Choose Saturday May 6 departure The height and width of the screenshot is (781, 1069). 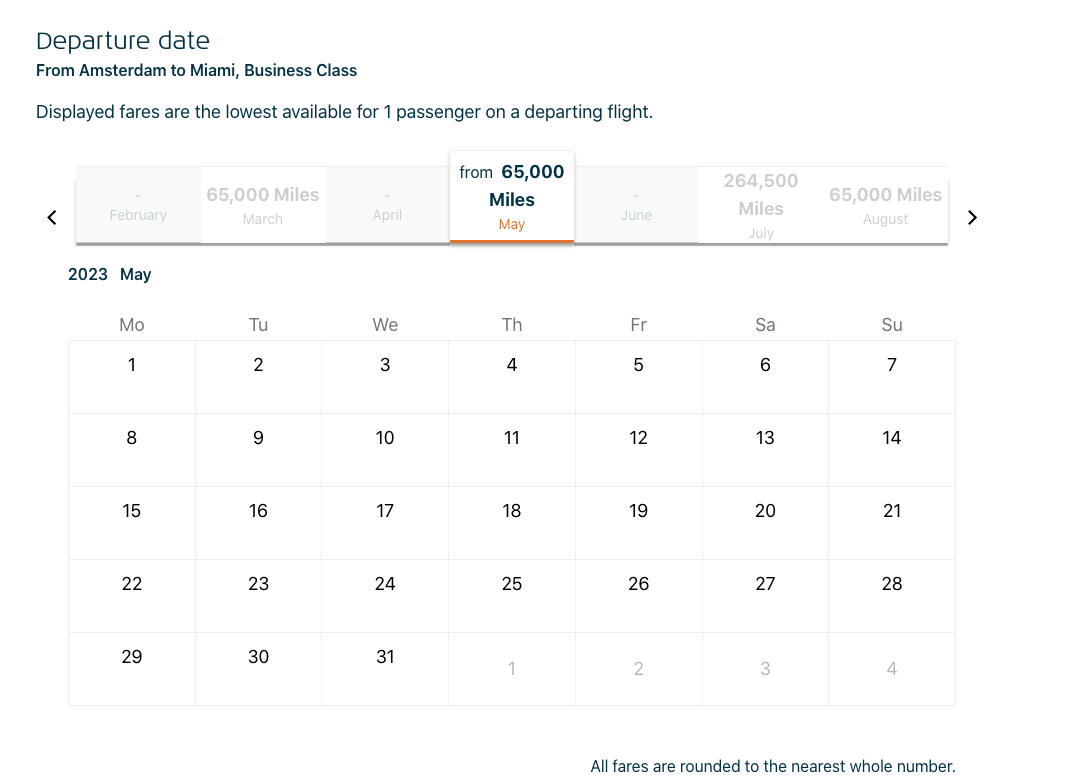765,376
